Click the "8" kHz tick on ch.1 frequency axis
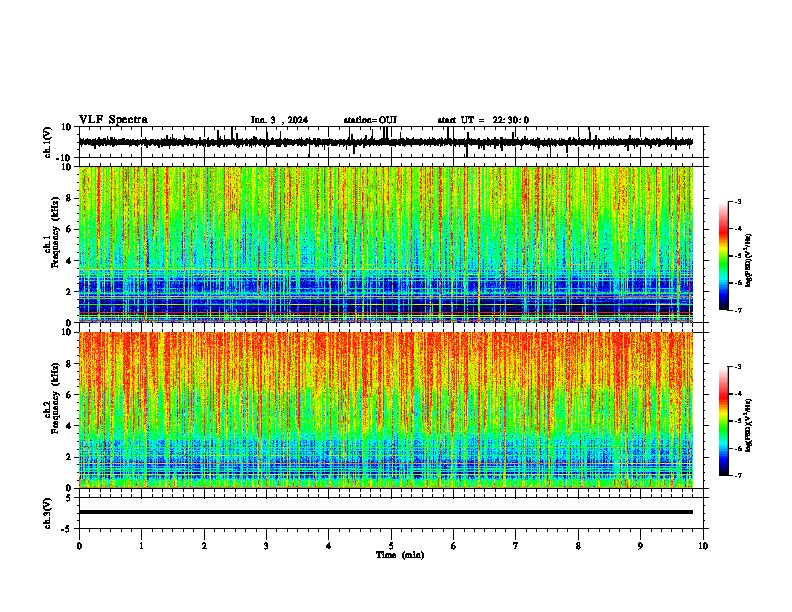Image resolution: width=792 pixels, height=612 pixels. point(69,198)
